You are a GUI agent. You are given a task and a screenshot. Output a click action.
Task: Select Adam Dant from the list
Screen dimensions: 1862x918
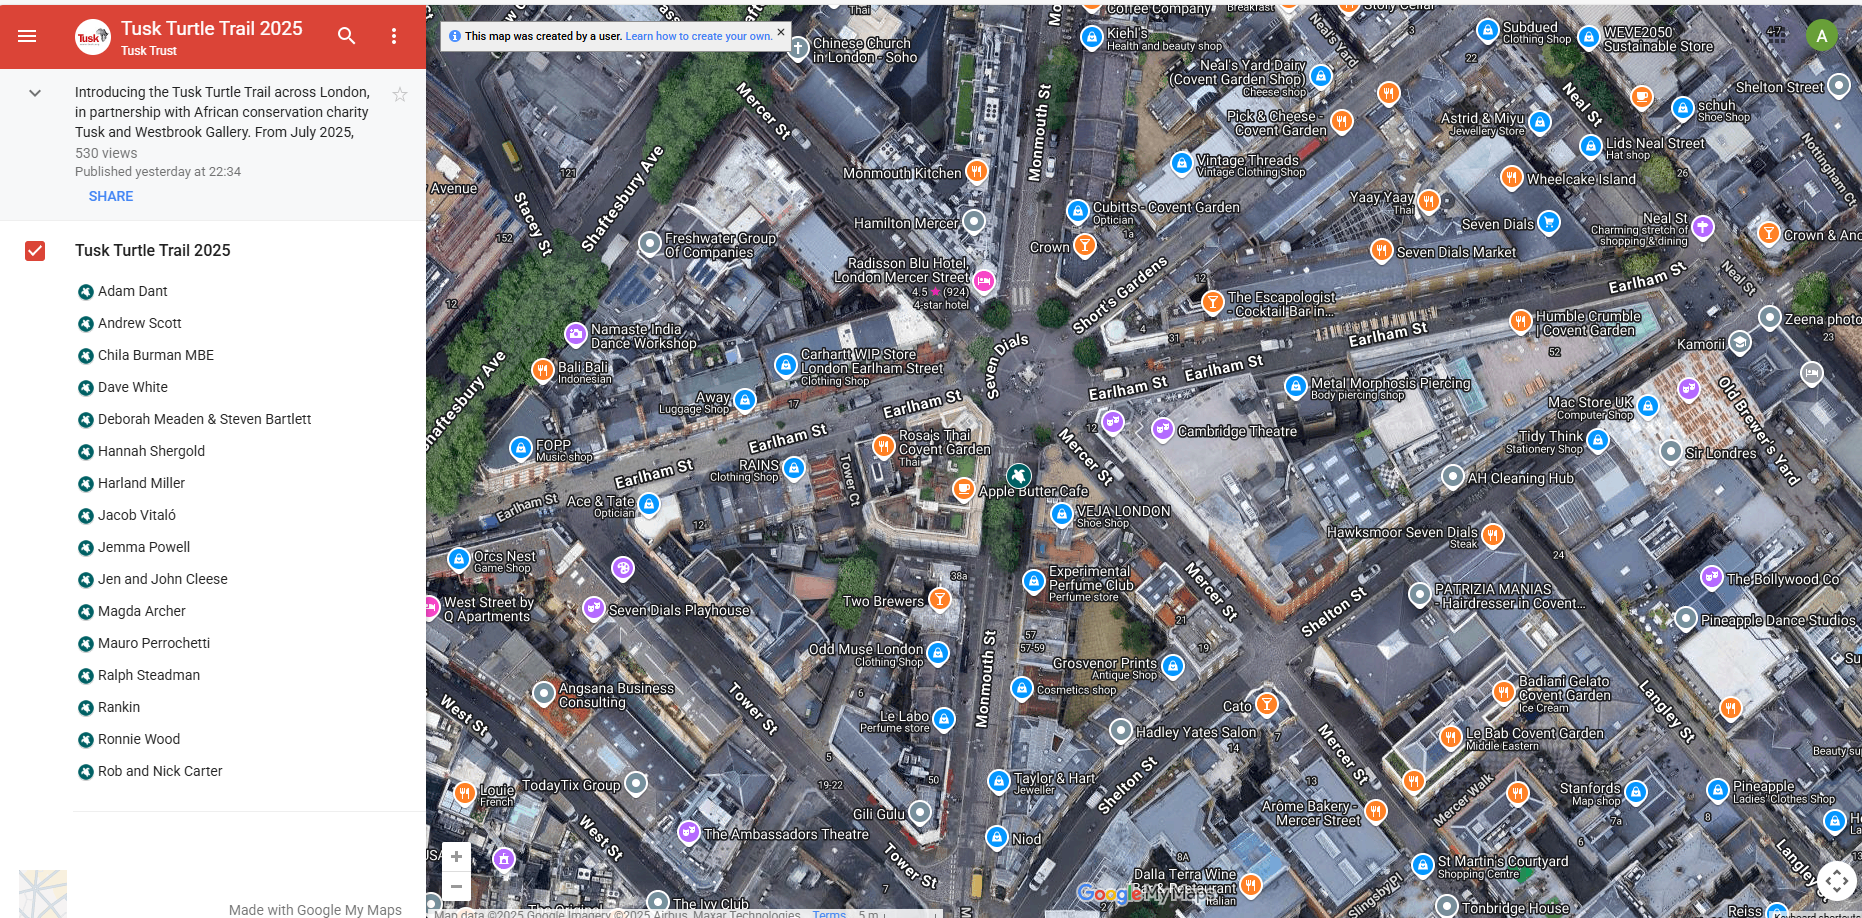coord(132,291)
